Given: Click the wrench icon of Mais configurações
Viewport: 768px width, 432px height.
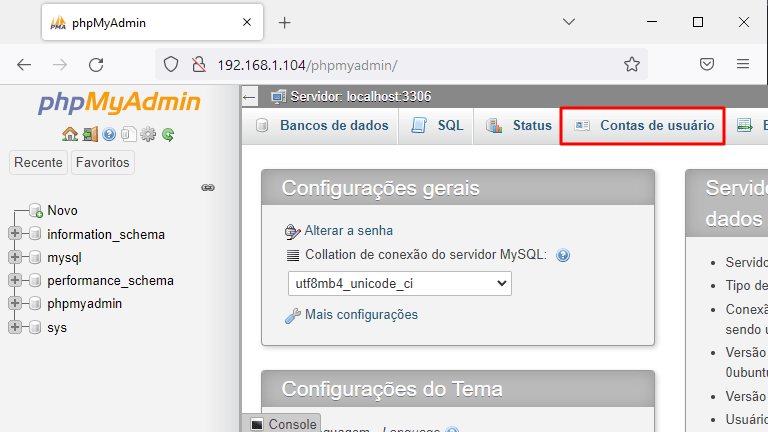Looking at the screenshot, I should [293, 315].
